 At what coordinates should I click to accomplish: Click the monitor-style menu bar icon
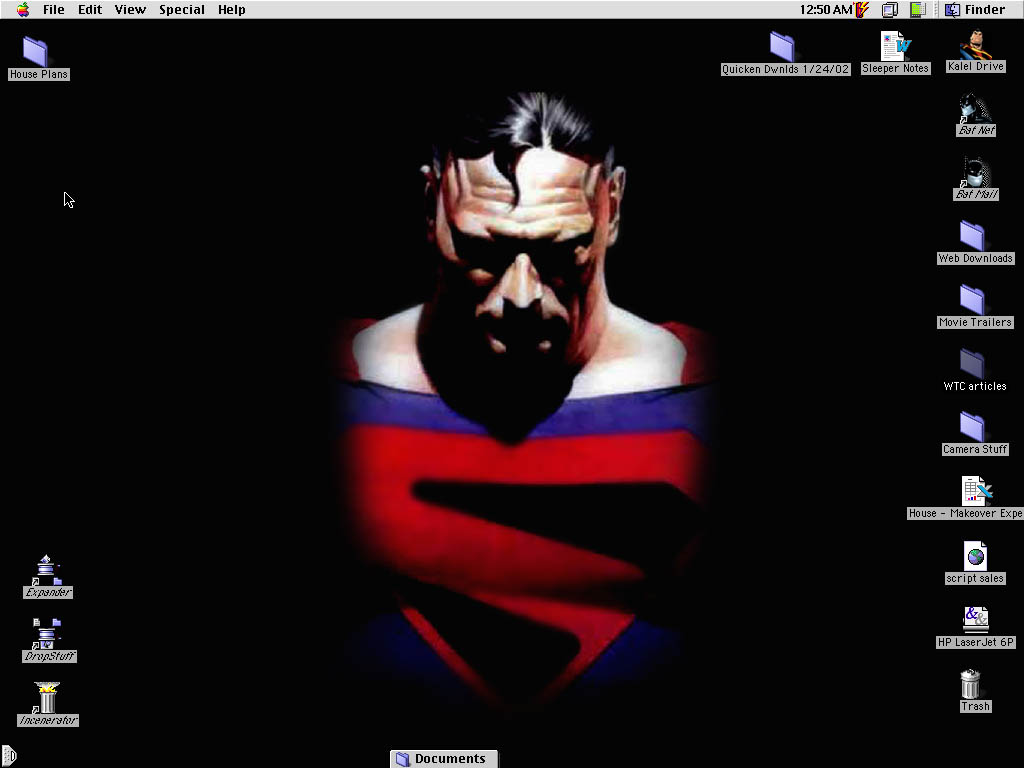tap(889, 10)
